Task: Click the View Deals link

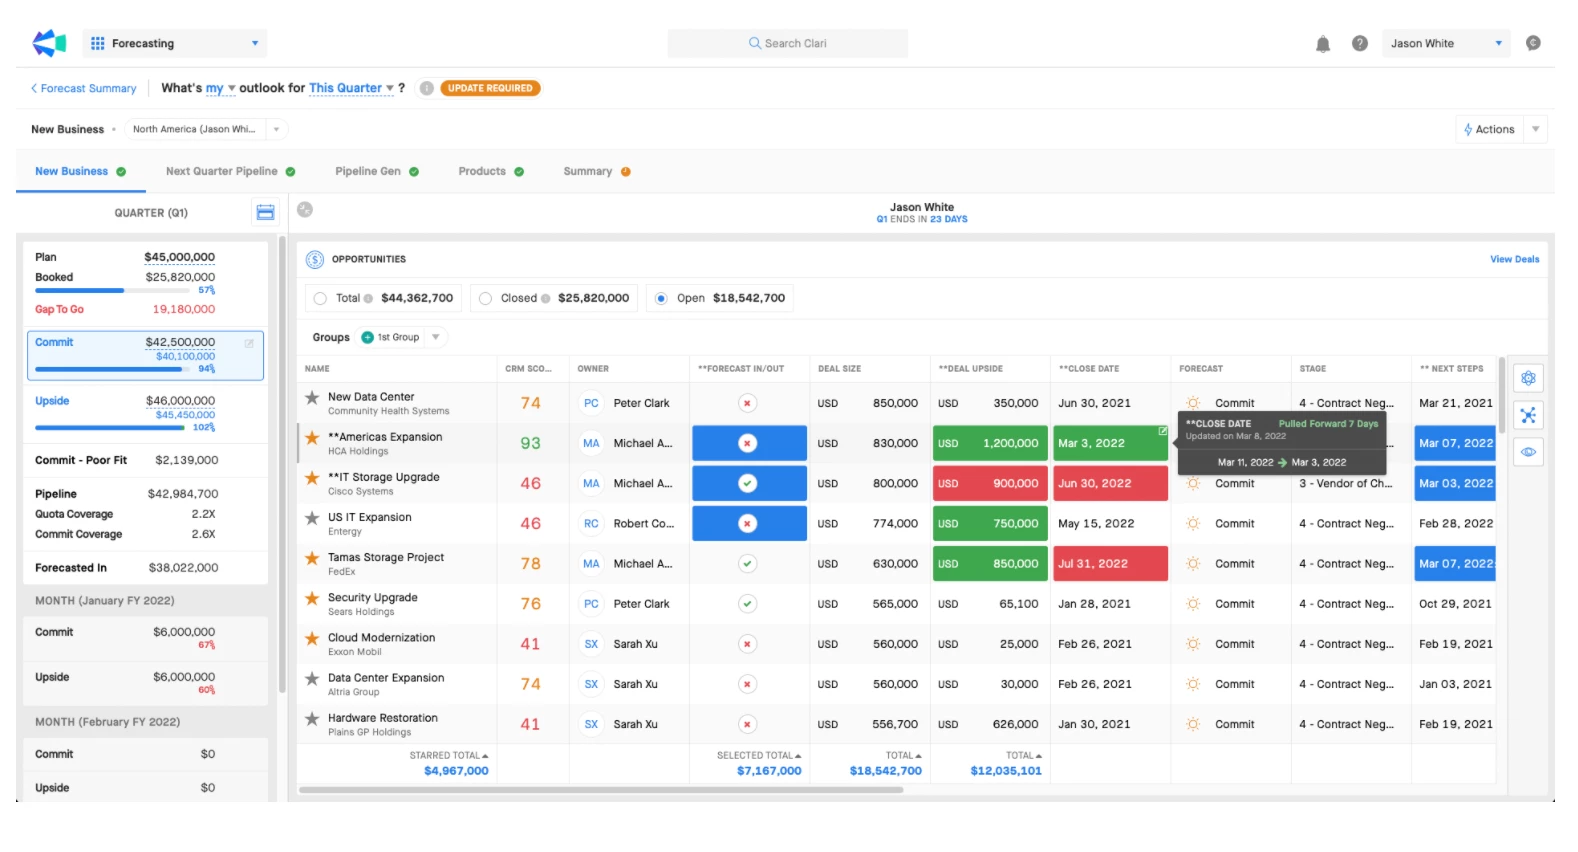Action: click(1514, 259)
